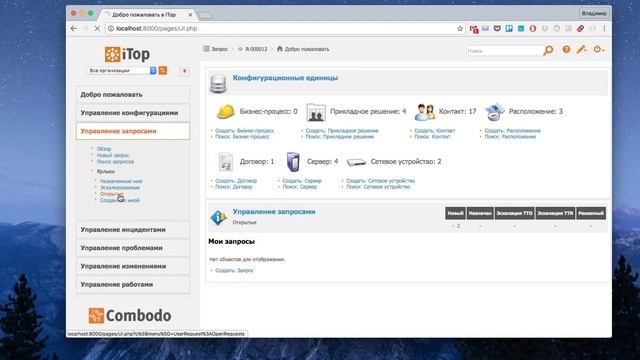The height and width of the screenshot is (360, 640).
Task: Click the R-000012 breadcrumb
Action: [x=253, y=49]
